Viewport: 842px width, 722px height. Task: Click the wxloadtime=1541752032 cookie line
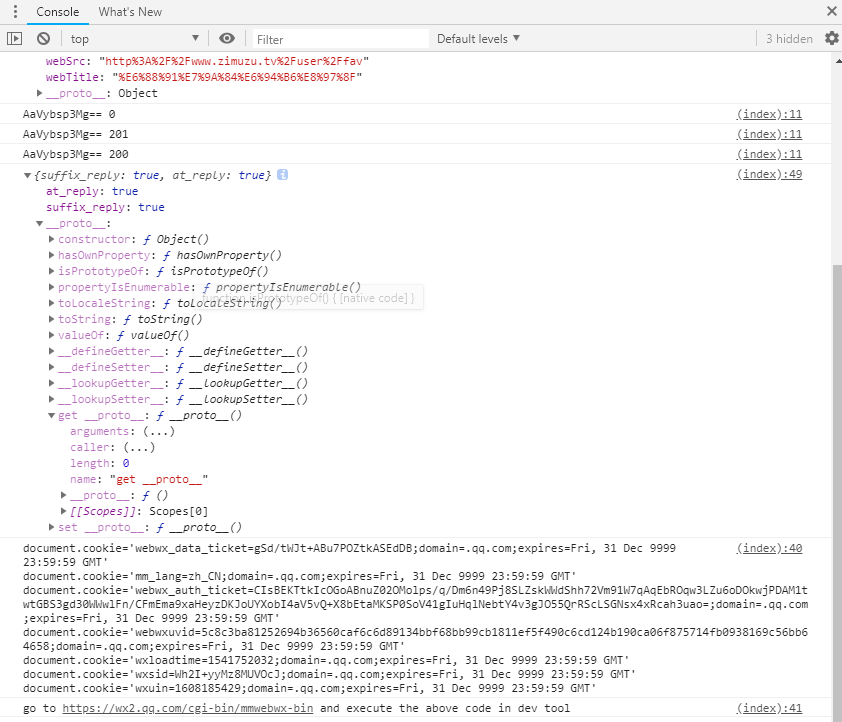click(325, 660)
